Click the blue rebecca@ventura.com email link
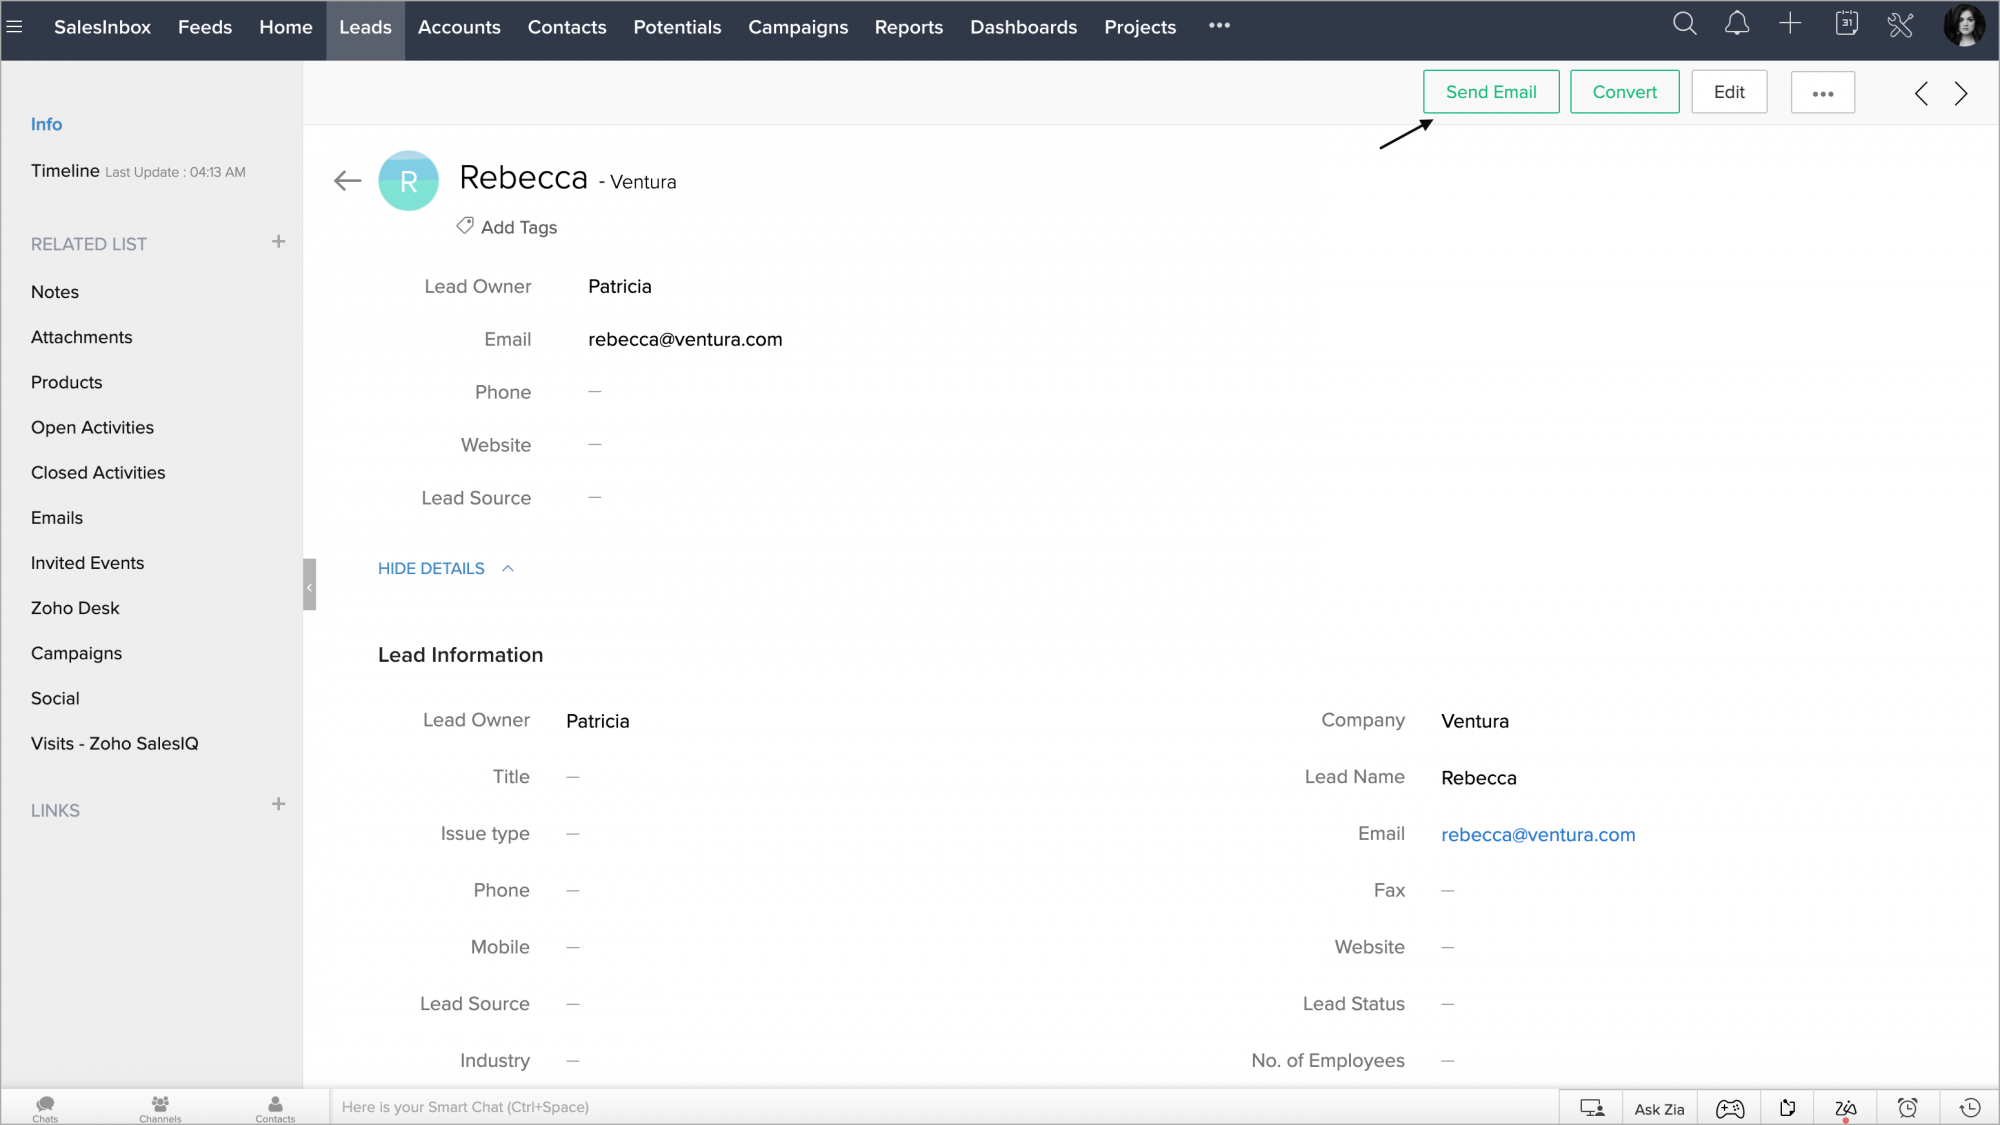Viewport: 2000px width, 1125px height. [1537, 835]
